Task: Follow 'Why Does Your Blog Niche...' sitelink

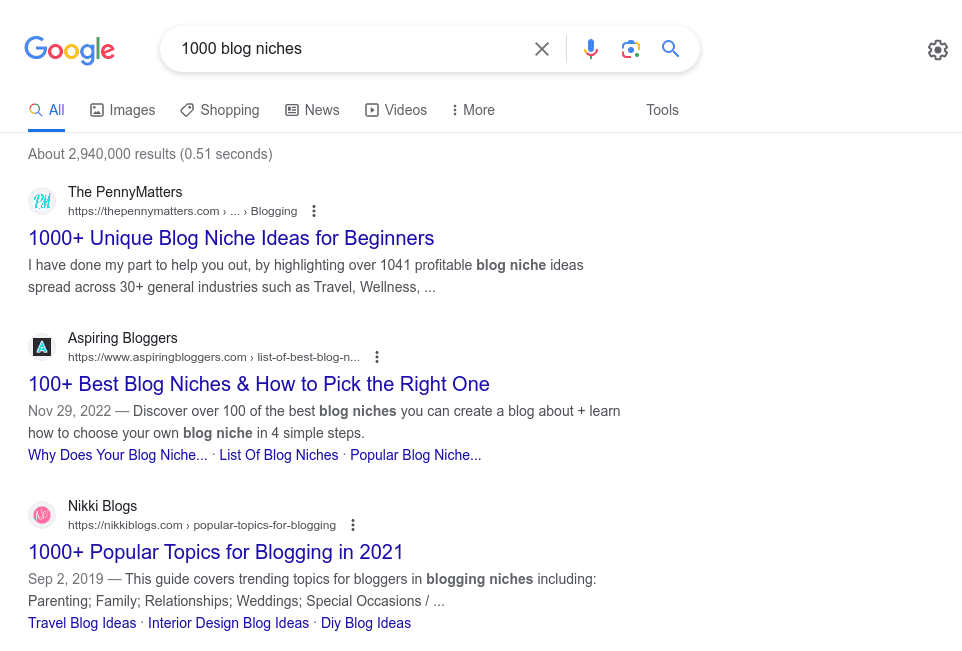Action: (118, 455)
